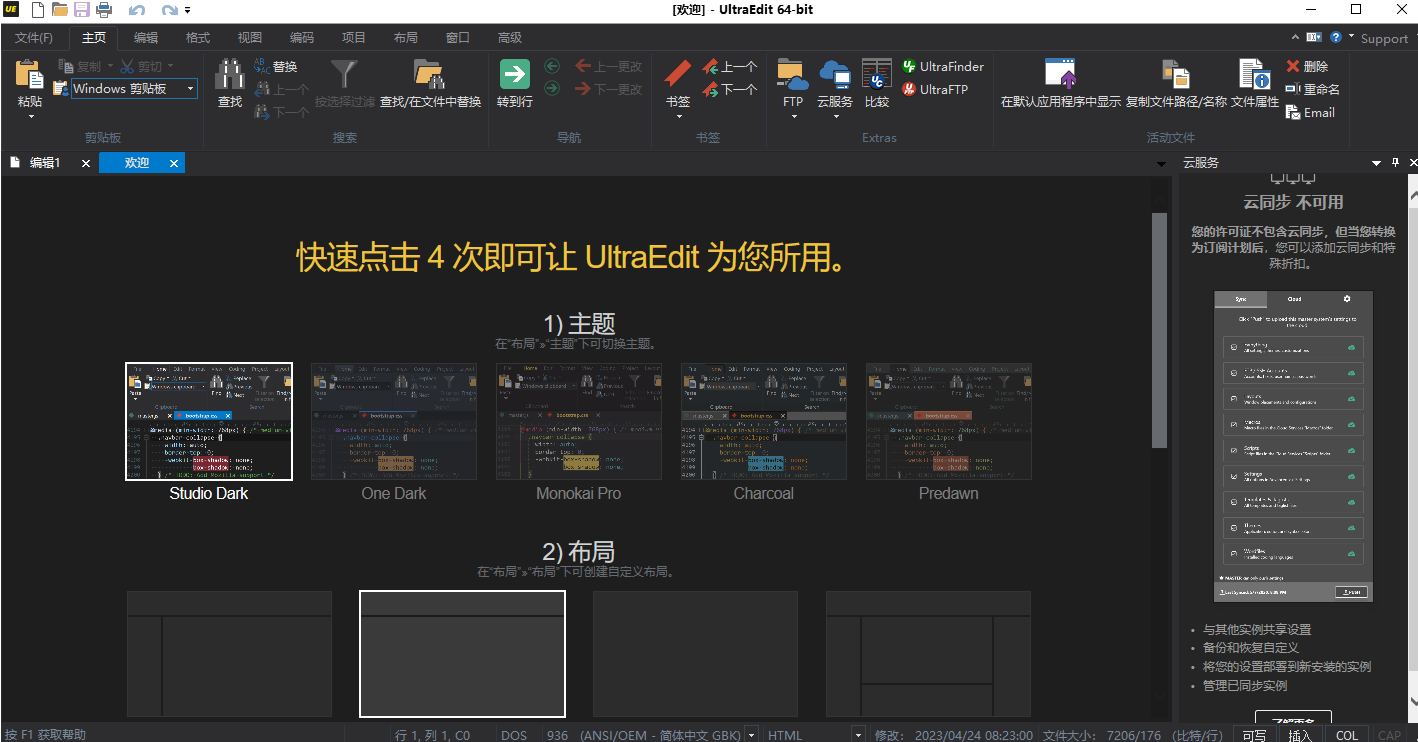Screen dimensions: 1418x742
Task: Switch to the 编辑1 document tab
Action: [45, 163]
